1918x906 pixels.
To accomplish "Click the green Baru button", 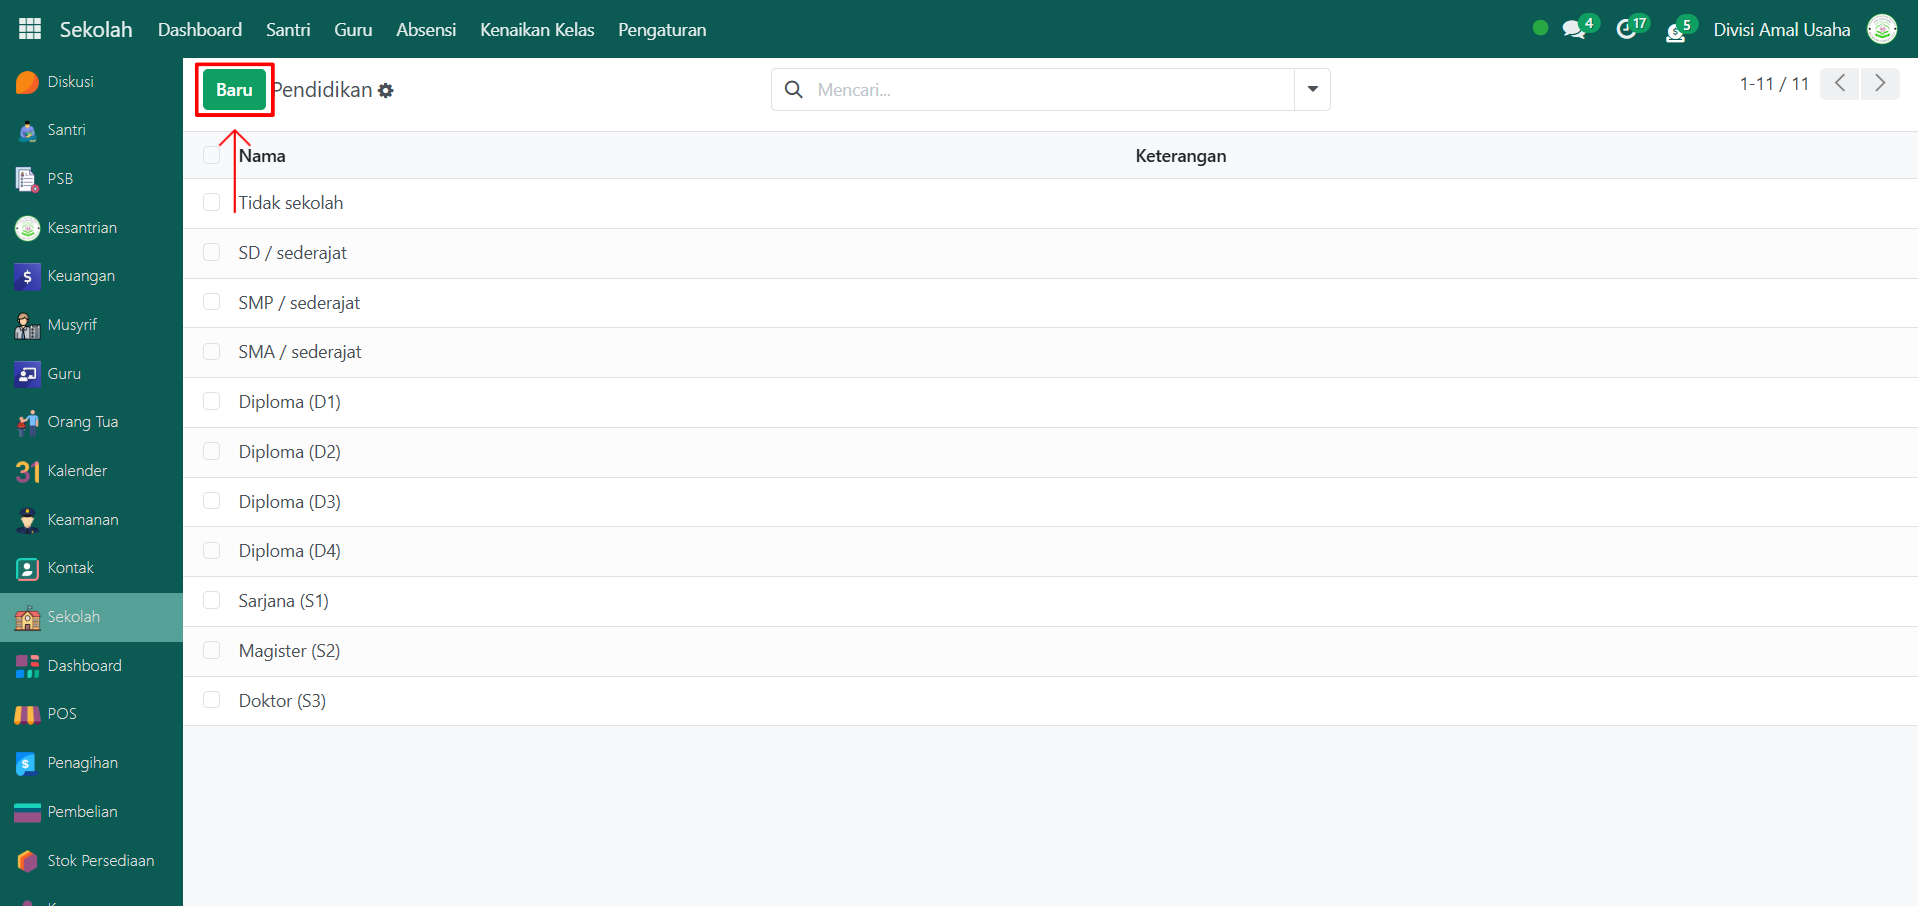I will click(x=234, y=90).
